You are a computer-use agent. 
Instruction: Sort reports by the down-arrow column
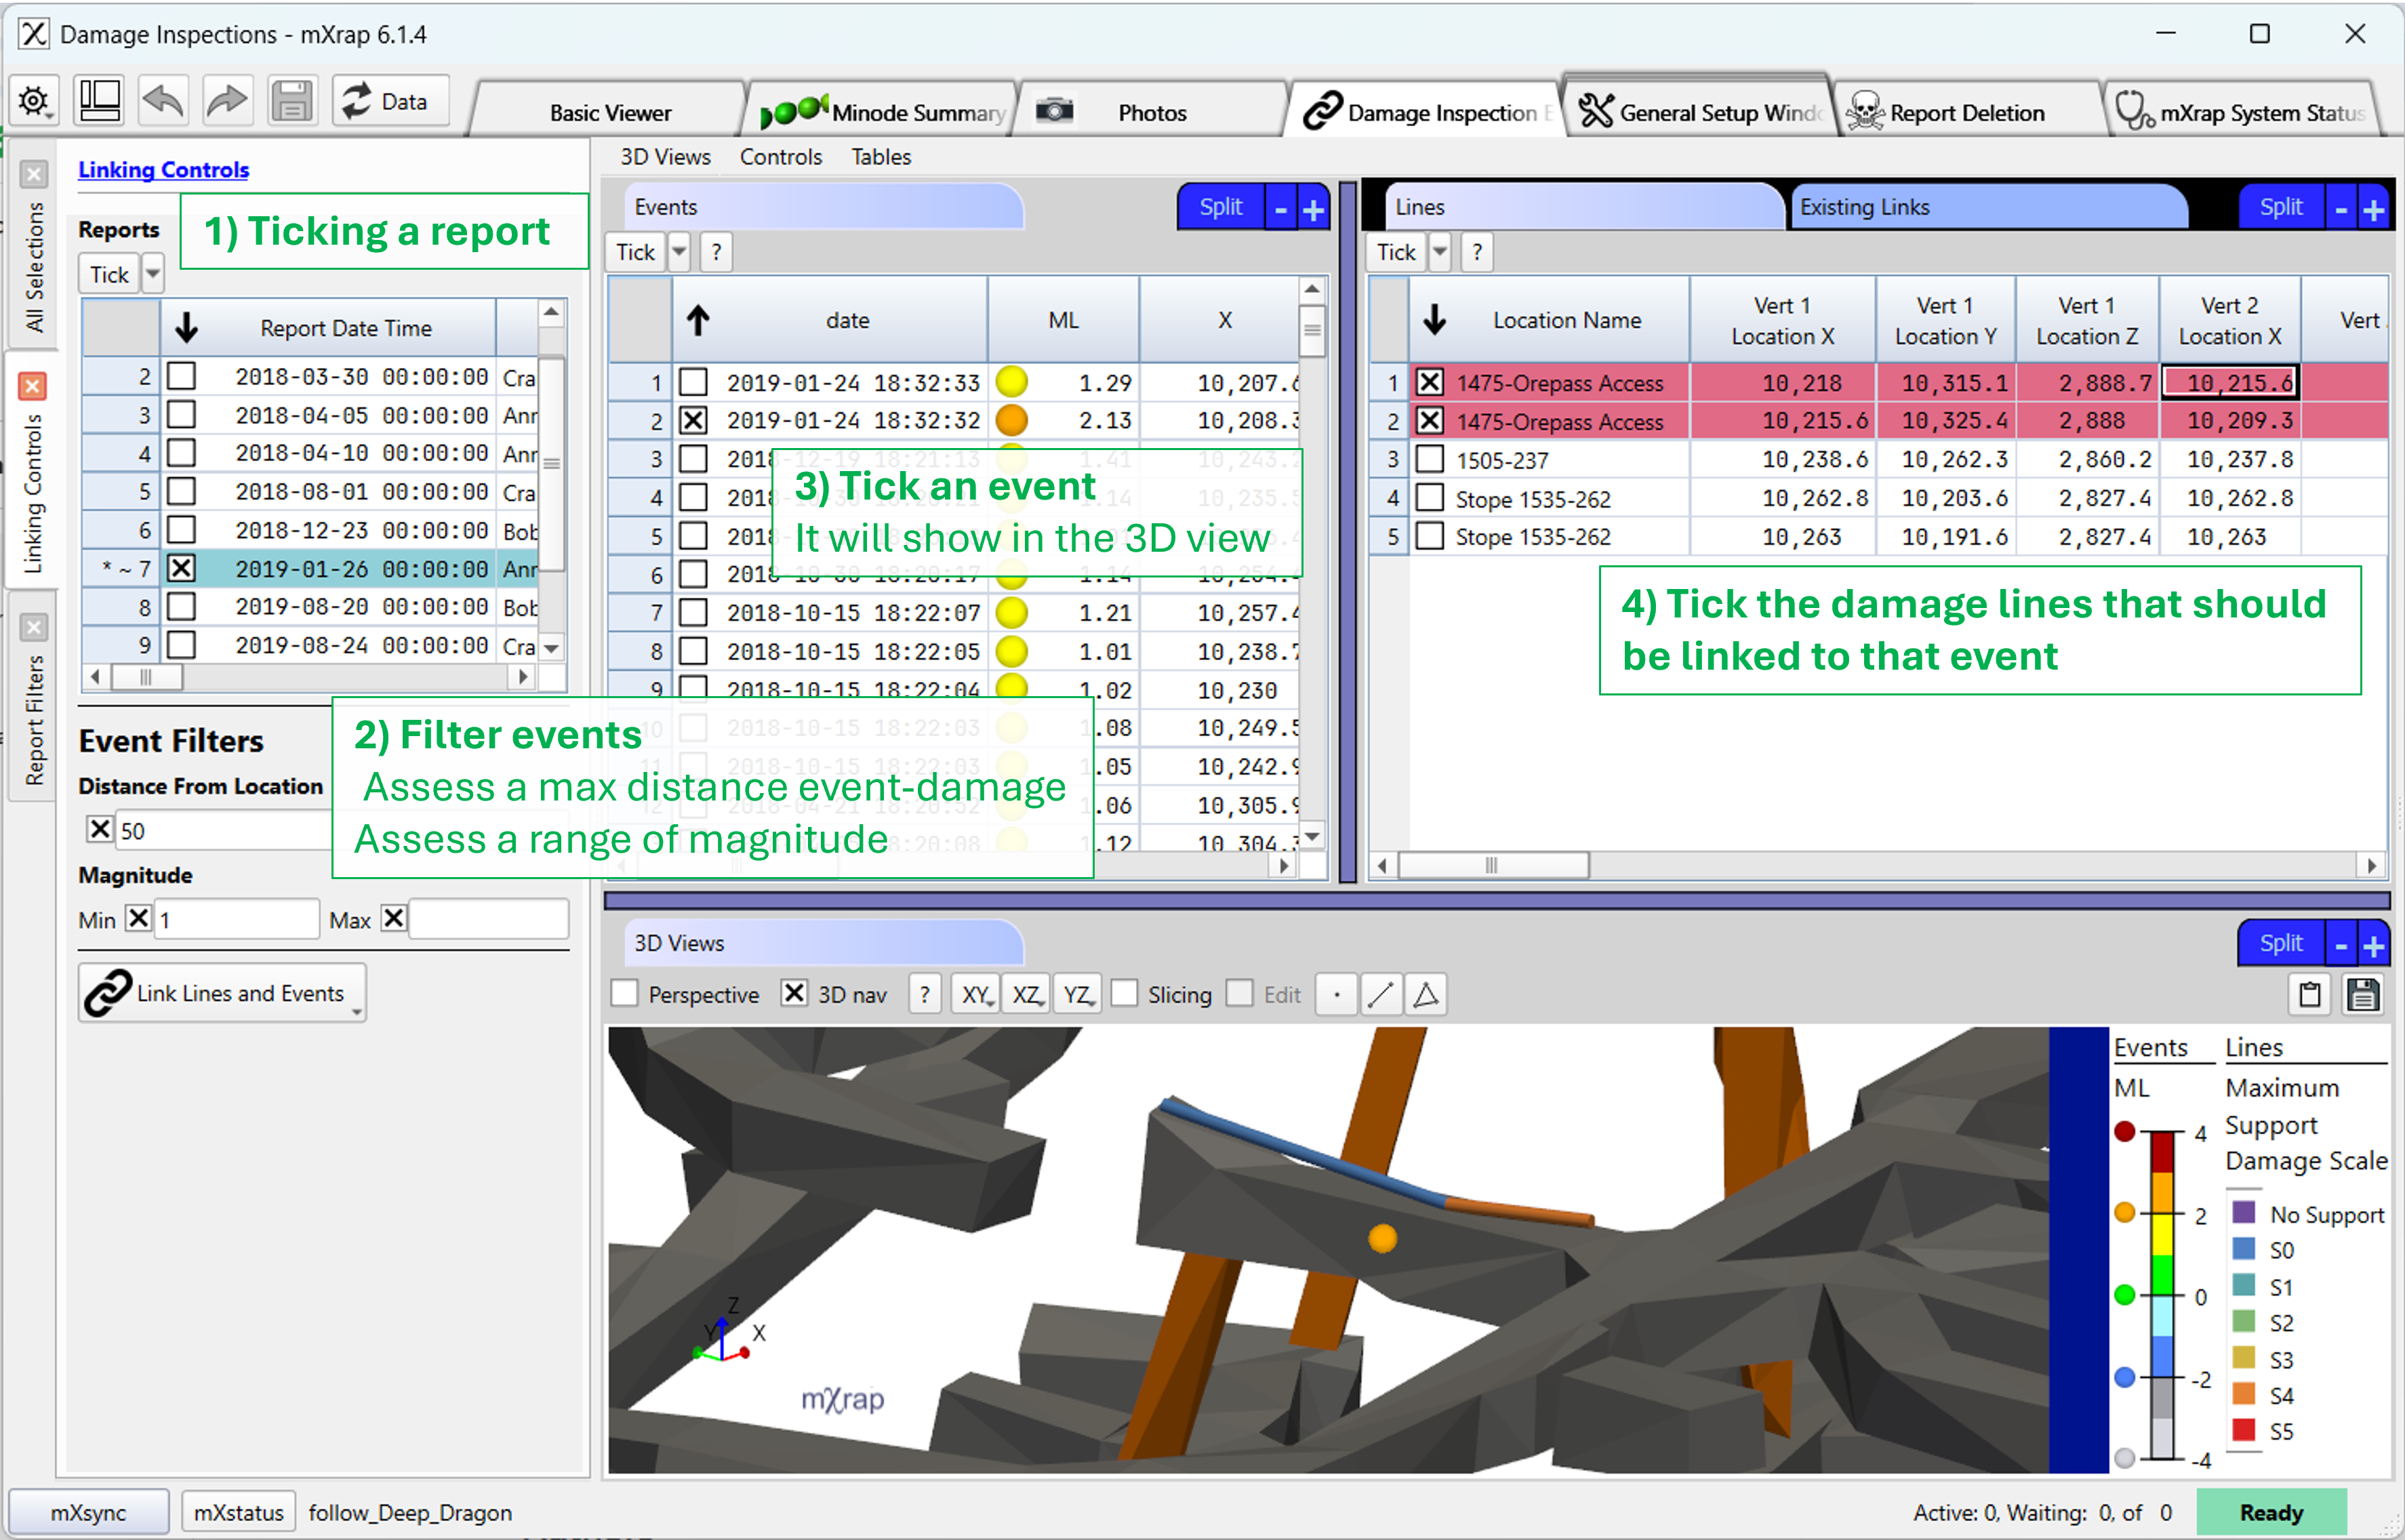(x=186, y=327)
